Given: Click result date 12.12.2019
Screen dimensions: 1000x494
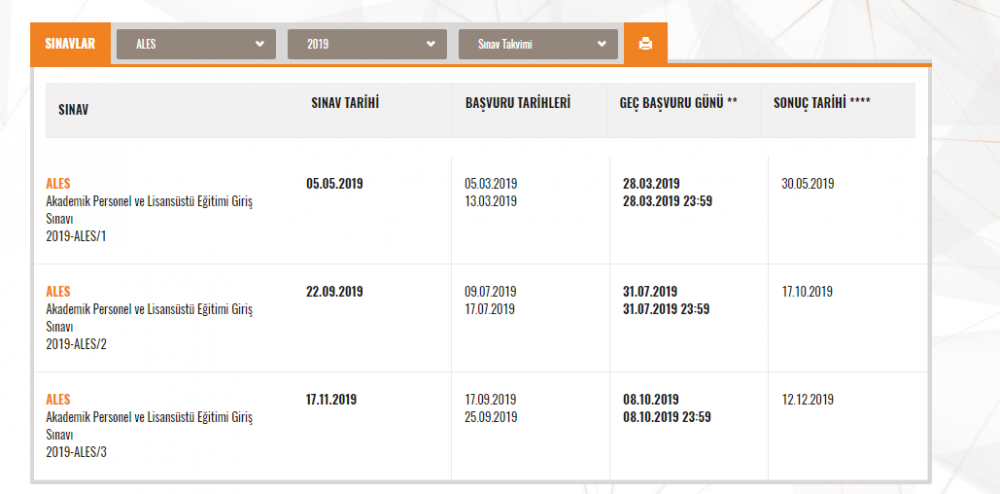Looking at the screenshot, I should [807, 400].
